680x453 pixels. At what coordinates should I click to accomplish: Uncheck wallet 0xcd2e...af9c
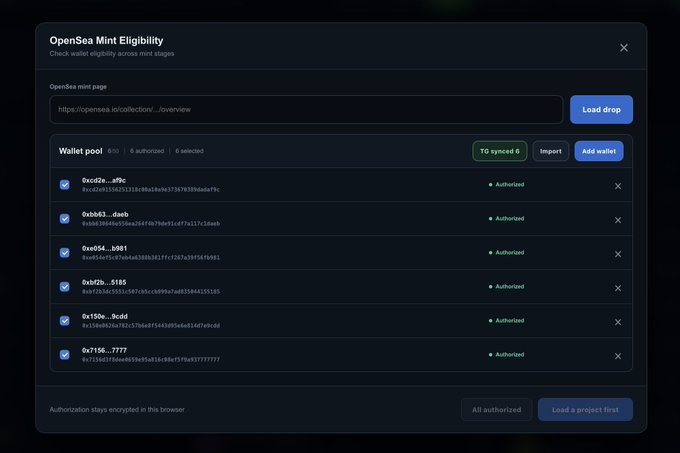(x=65, y=185)
